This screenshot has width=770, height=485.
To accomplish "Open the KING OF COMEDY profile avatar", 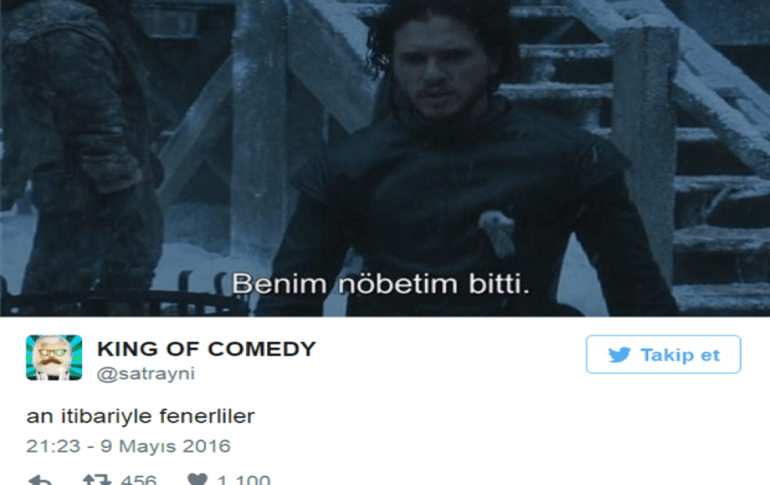I will (54, 357).
